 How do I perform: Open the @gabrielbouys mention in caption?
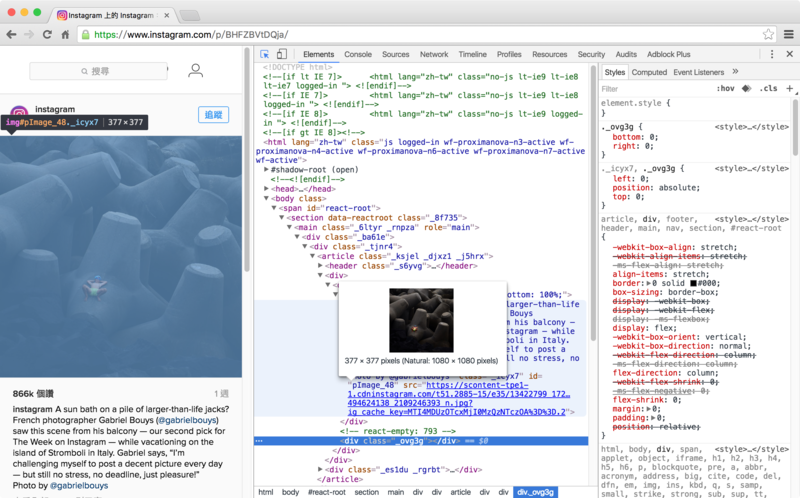188,420
